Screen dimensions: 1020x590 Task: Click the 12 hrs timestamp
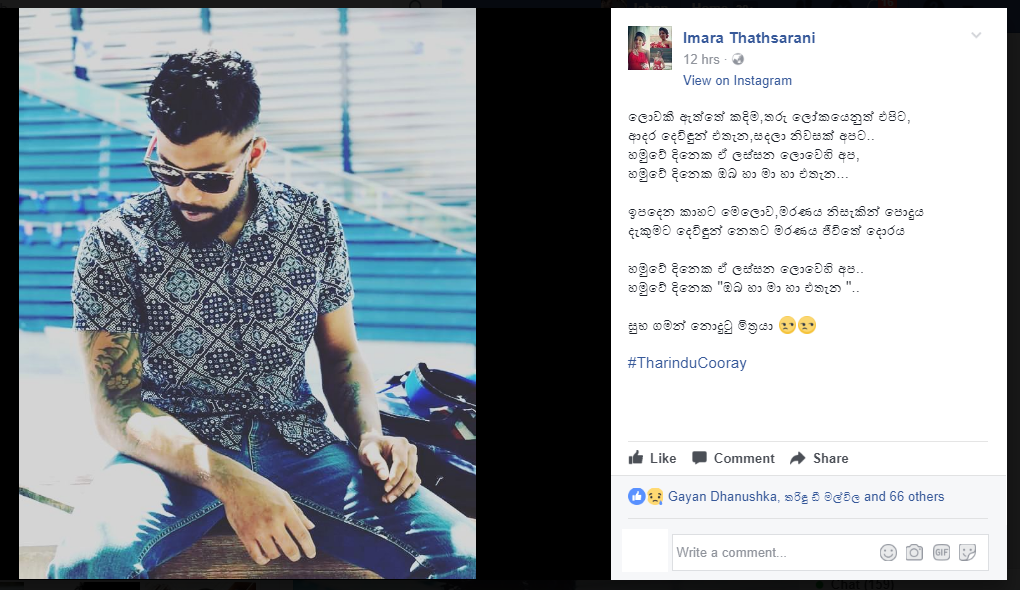click(x=701, y=59)
